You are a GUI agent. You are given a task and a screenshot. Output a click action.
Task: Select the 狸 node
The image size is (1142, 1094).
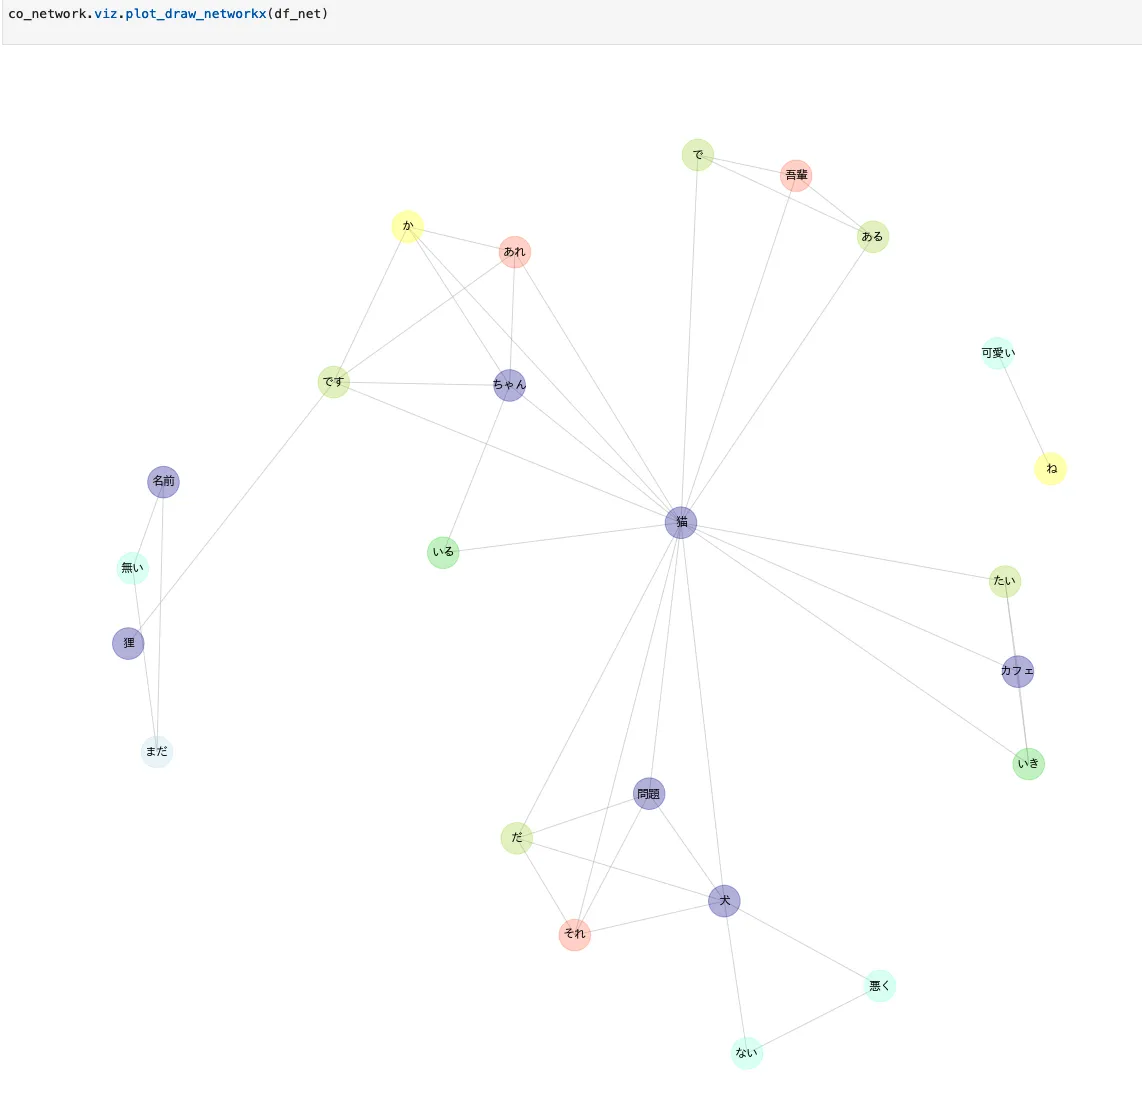pos(128,643)
